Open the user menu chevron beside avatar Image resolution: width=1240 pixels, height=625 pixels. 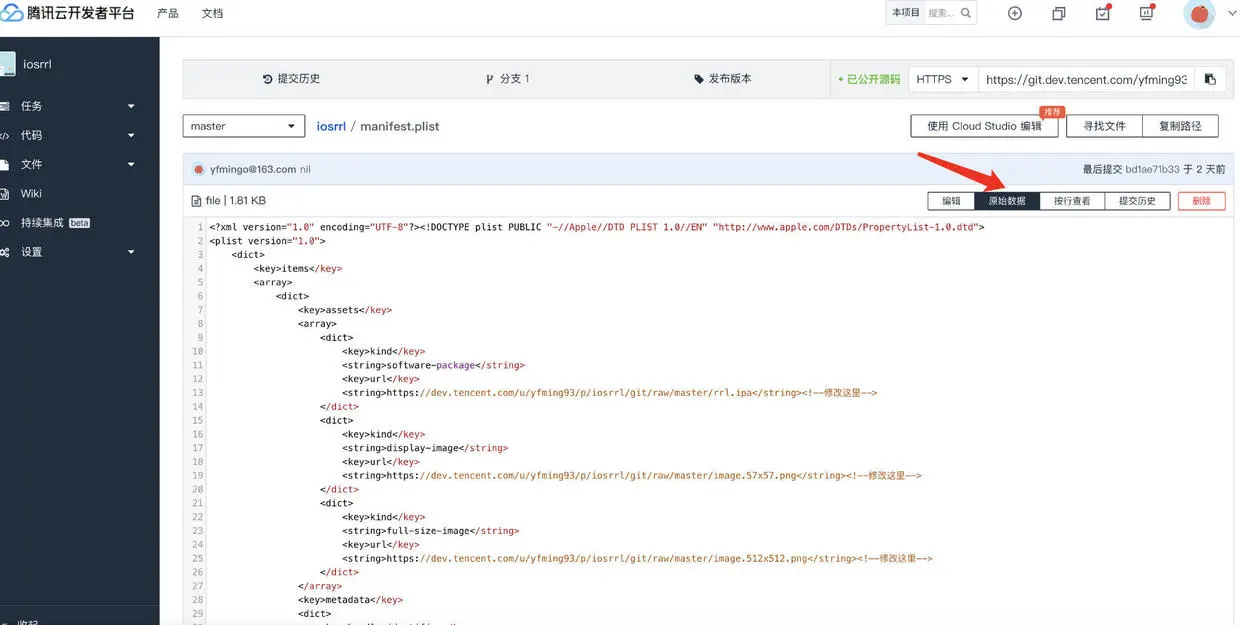(x=1232, y=13)
